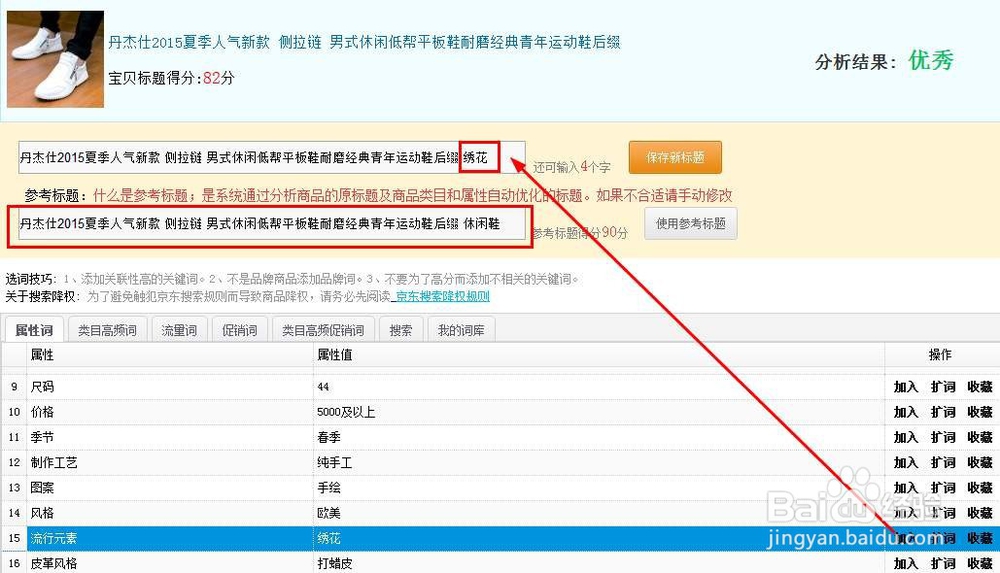Click the value 44 in 尺码 row

coord(323,387)
